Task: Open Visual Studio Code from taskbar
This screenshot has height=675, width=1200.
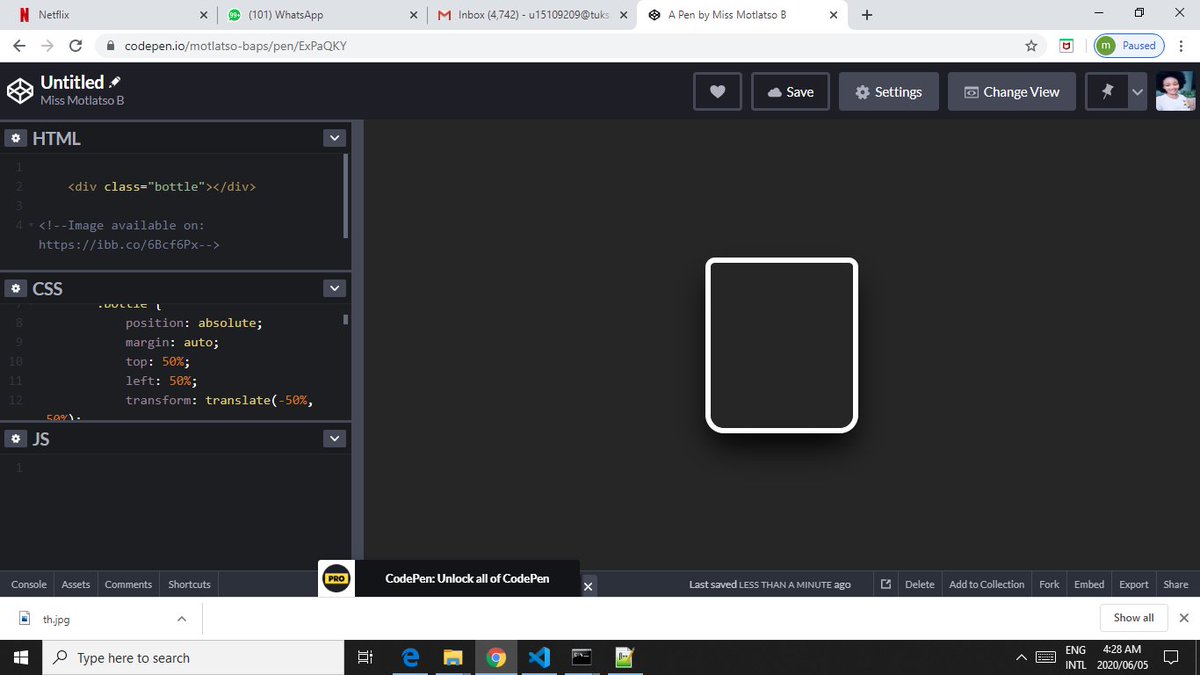Action: click(x=538, y=657)
